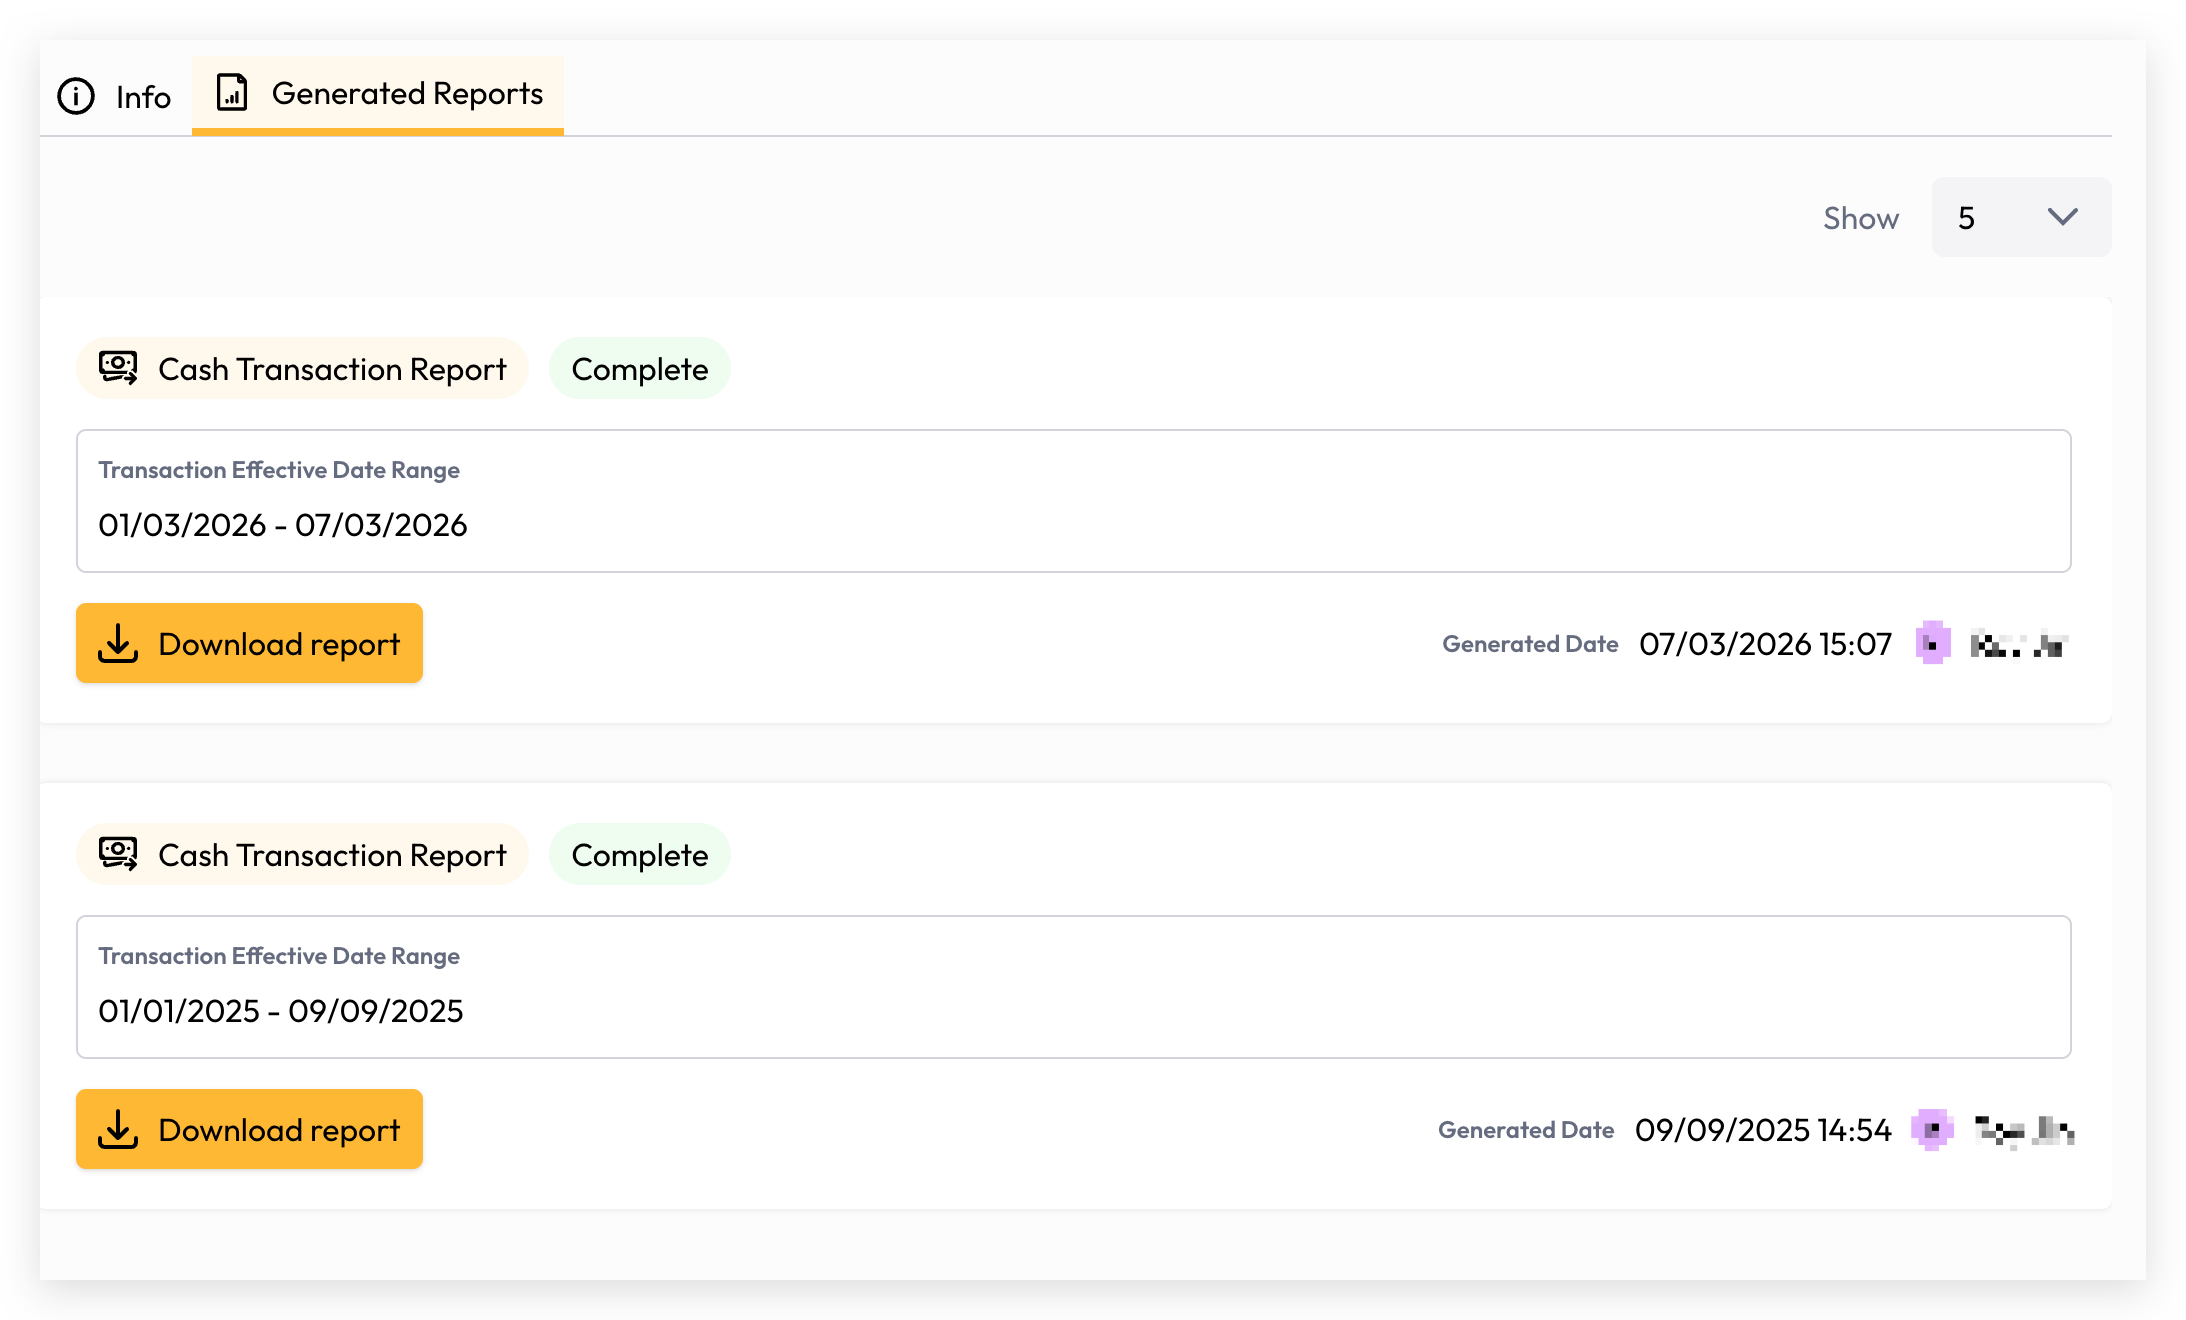Download the 01/01/2025 - 09/09/2025 report
The width and height of the screenshot is (2186, 1320).
tap(249, 1129)
